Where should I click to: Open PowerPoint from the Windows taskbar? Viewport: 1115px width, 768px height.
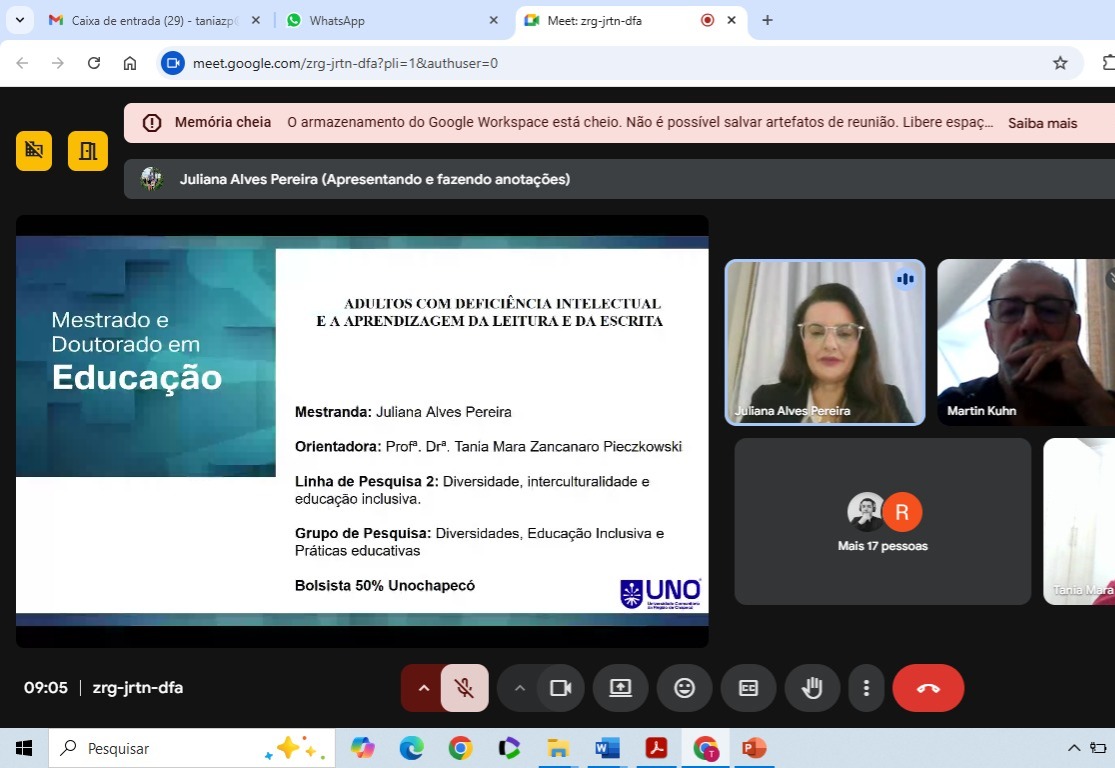click(x=753, y=748)
